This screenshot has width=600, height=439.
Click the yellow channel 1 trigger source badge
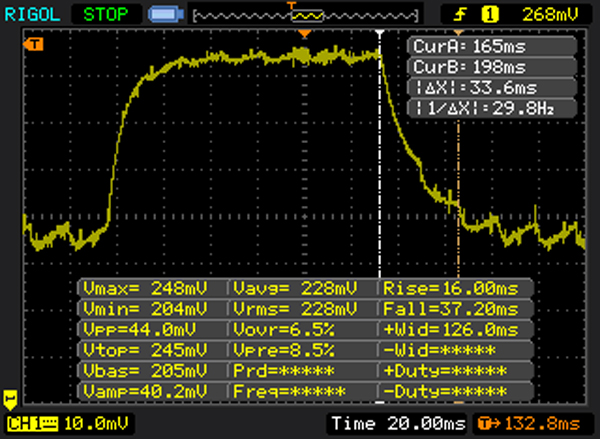tap(490, 15)
